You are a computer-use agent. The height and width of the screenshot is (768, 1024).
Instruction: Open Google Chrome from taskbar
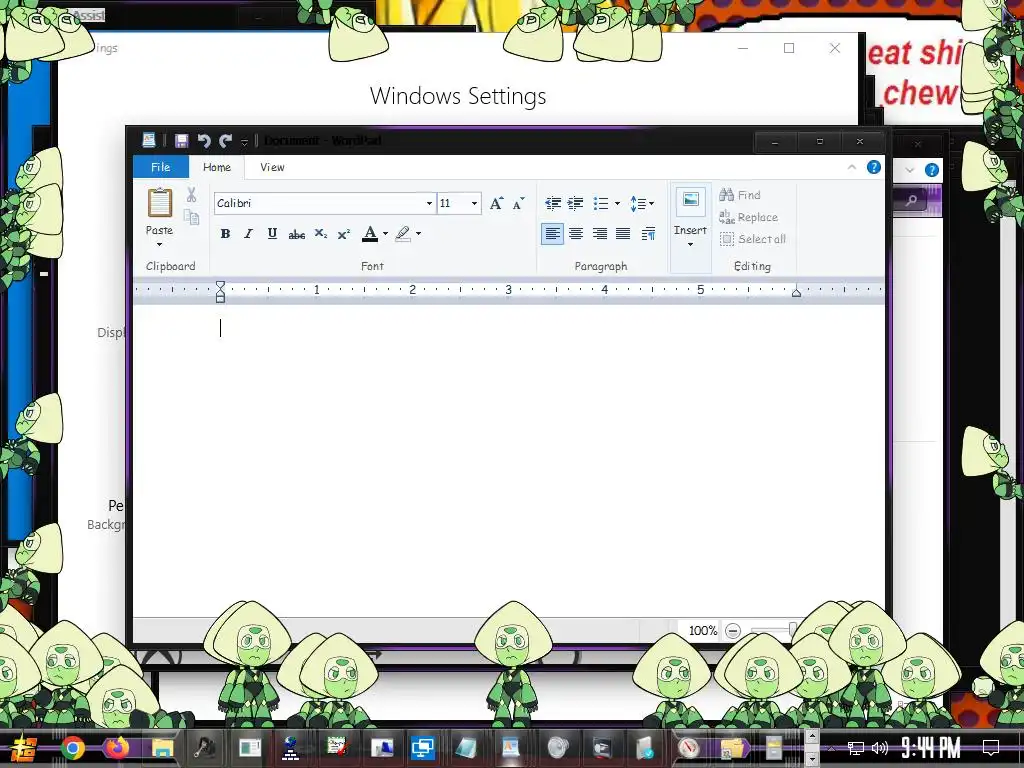pos(73,747)
